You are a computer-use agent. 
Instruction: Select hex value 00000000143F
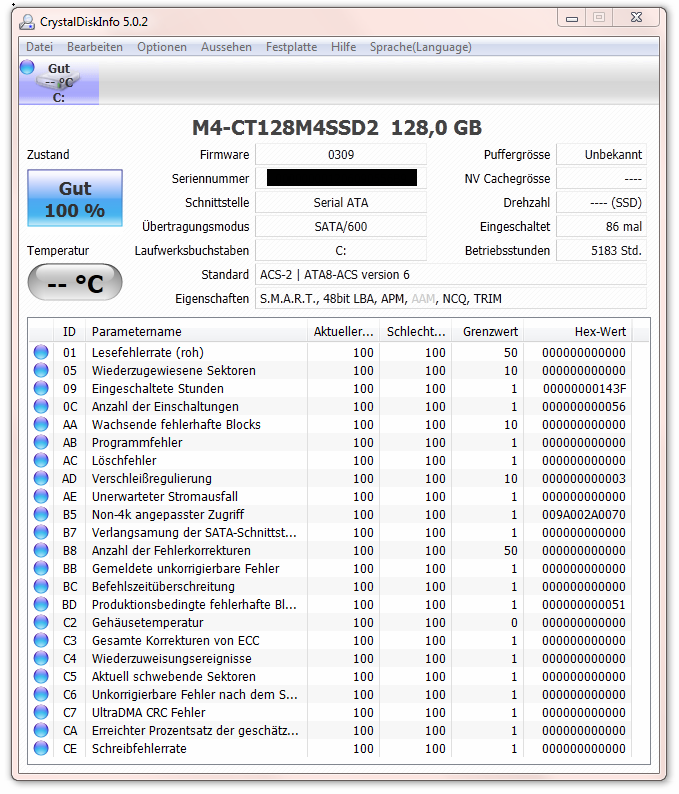(584, 388)
